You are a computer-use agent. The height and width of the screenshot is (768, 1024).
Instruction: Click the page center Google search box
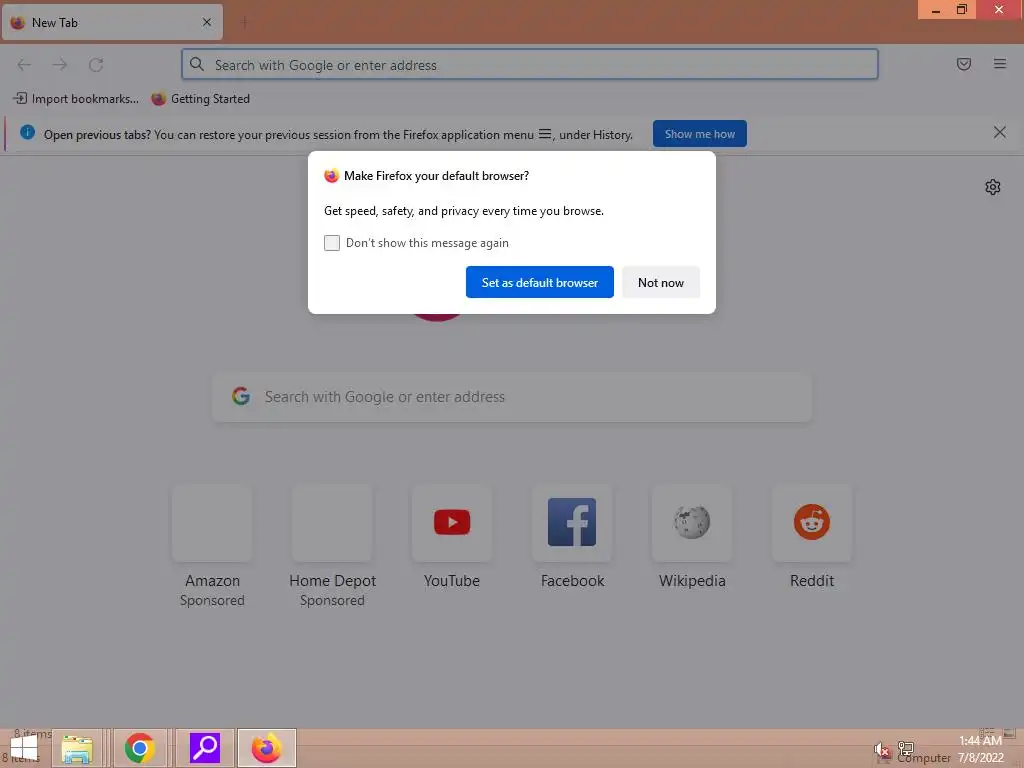coord(512,397)
